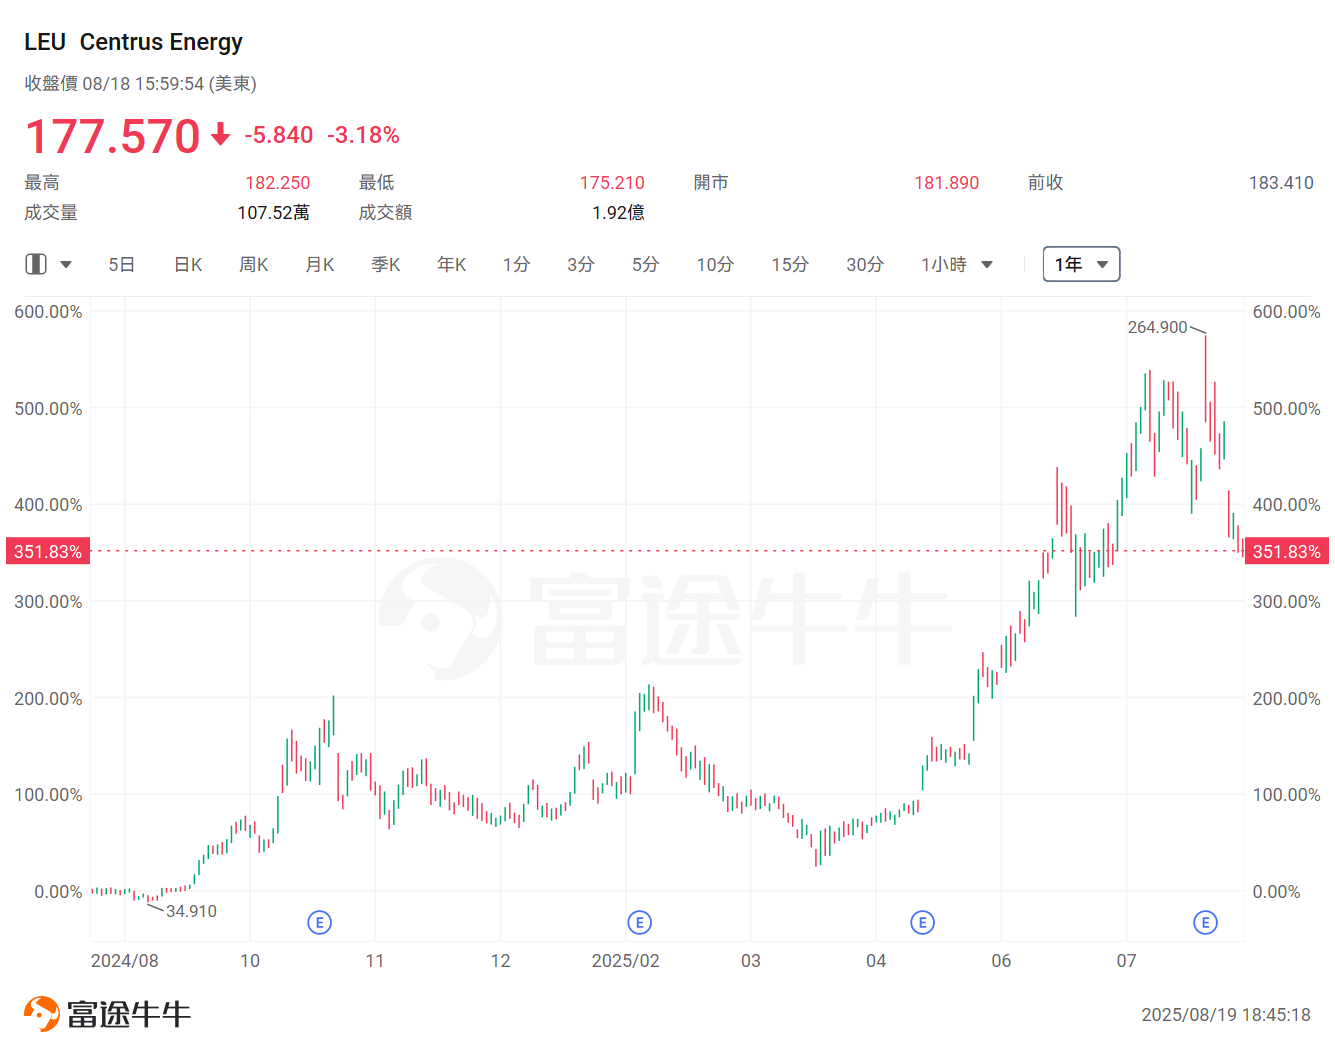Click the LEU Centrus Energy title
The image size is (1335, 1055).
(x=133, y=42)
